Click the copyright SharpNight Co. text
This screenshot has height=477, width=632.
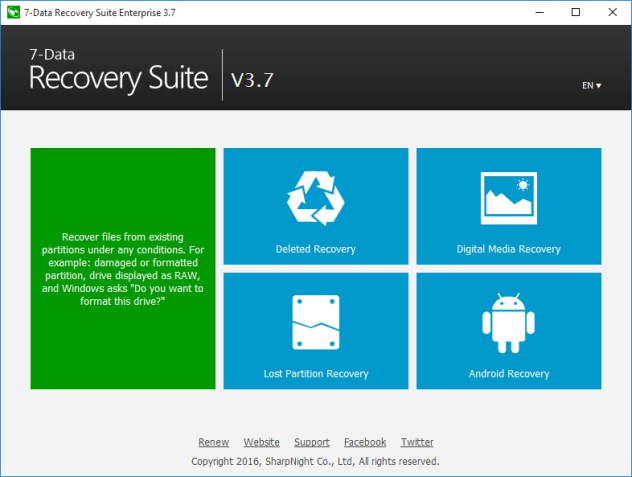(x=315, y=461)
